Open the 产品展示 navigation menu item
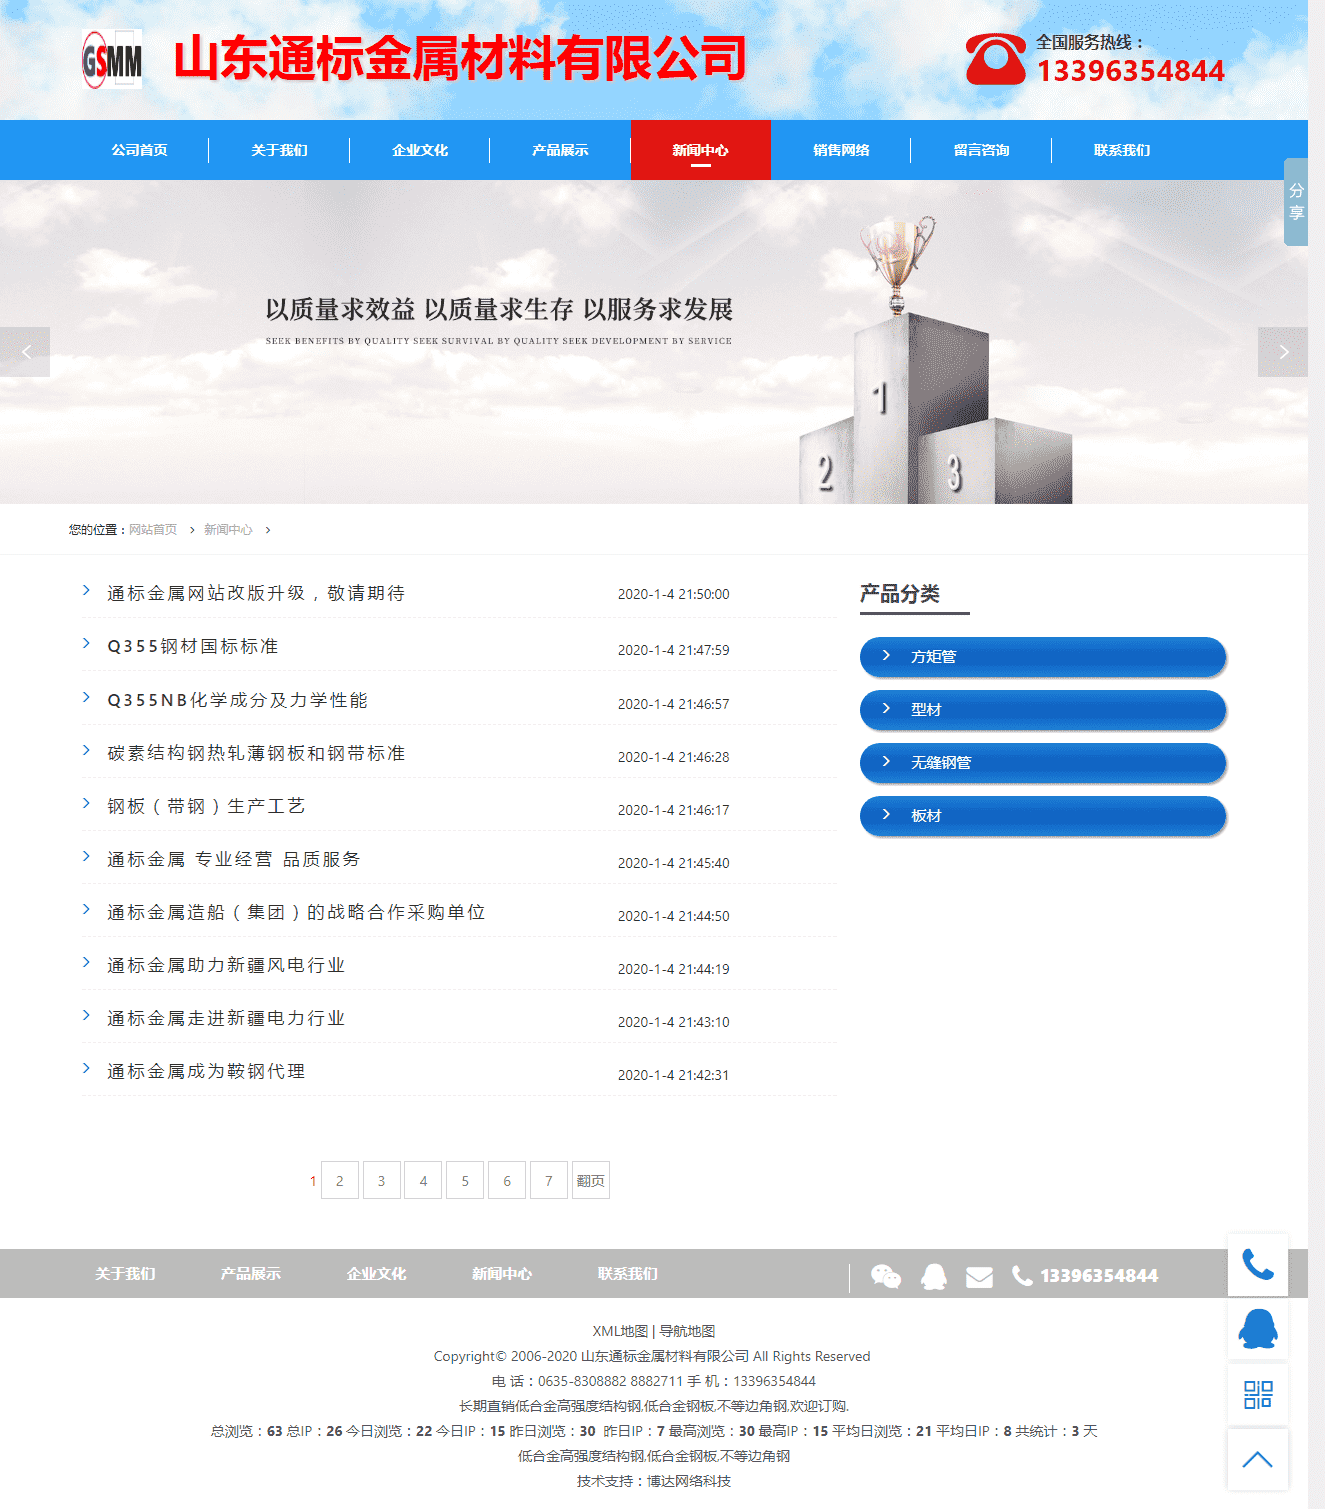This screenshot has width=1325, height=1509. click(560, 150)
